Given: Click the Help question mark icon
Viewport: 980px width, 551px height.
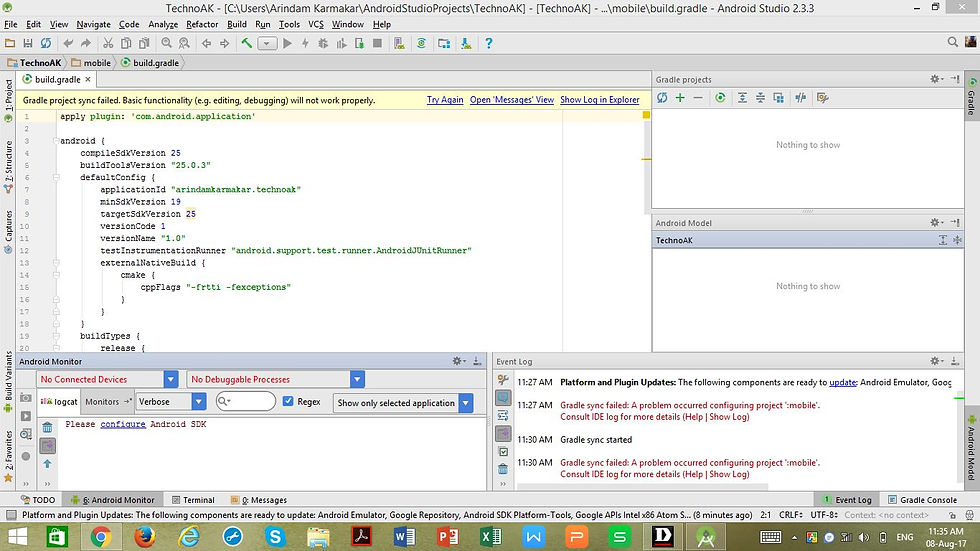Looking at the screenshot, I should tap(489, 43).
